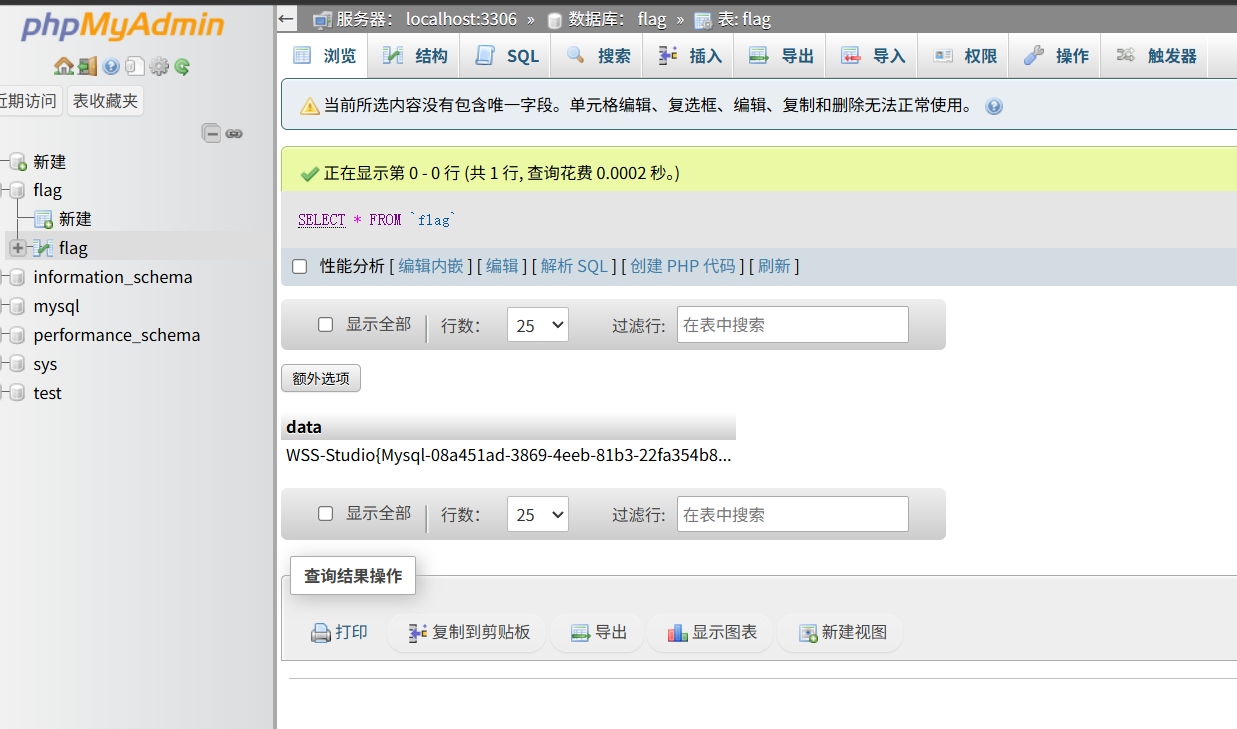Screen dimensions: 1237x729
Task: Click the 近期访问 recent tables button
Action: (28, 101)
